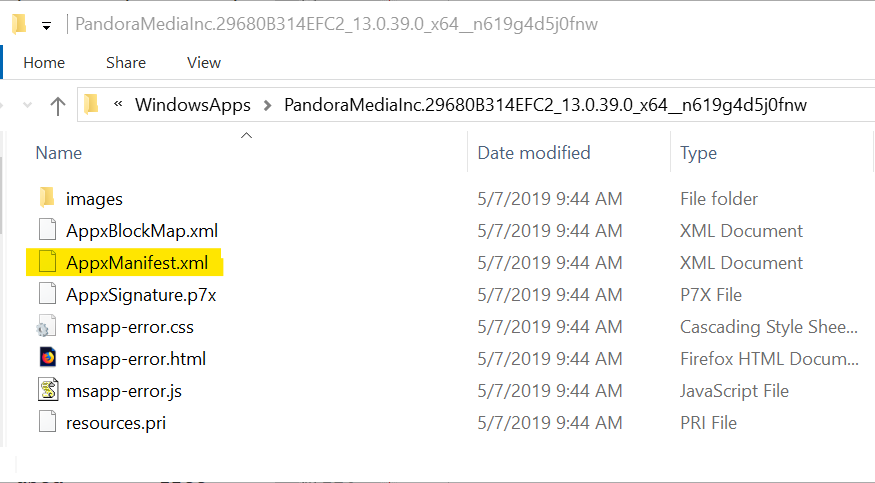The image size is (875, 483).
Task: Expand the address bar path history chevrons
Action: 118,104
